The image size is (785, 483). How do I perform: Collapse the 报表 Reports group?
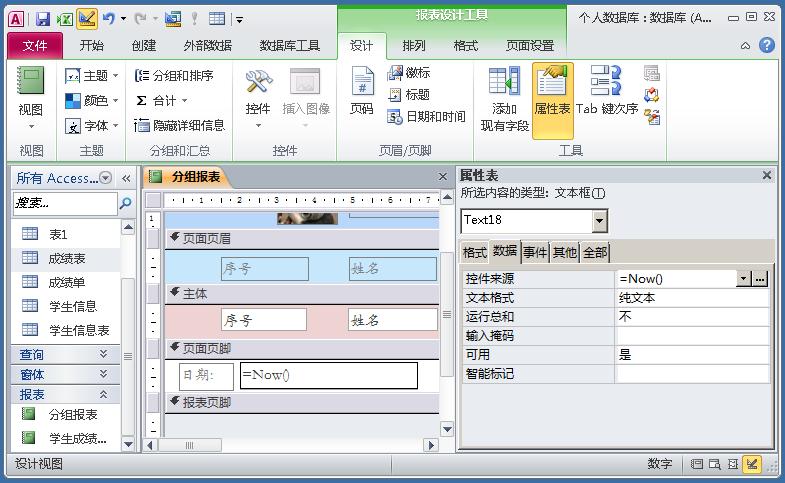click(65, 394)
